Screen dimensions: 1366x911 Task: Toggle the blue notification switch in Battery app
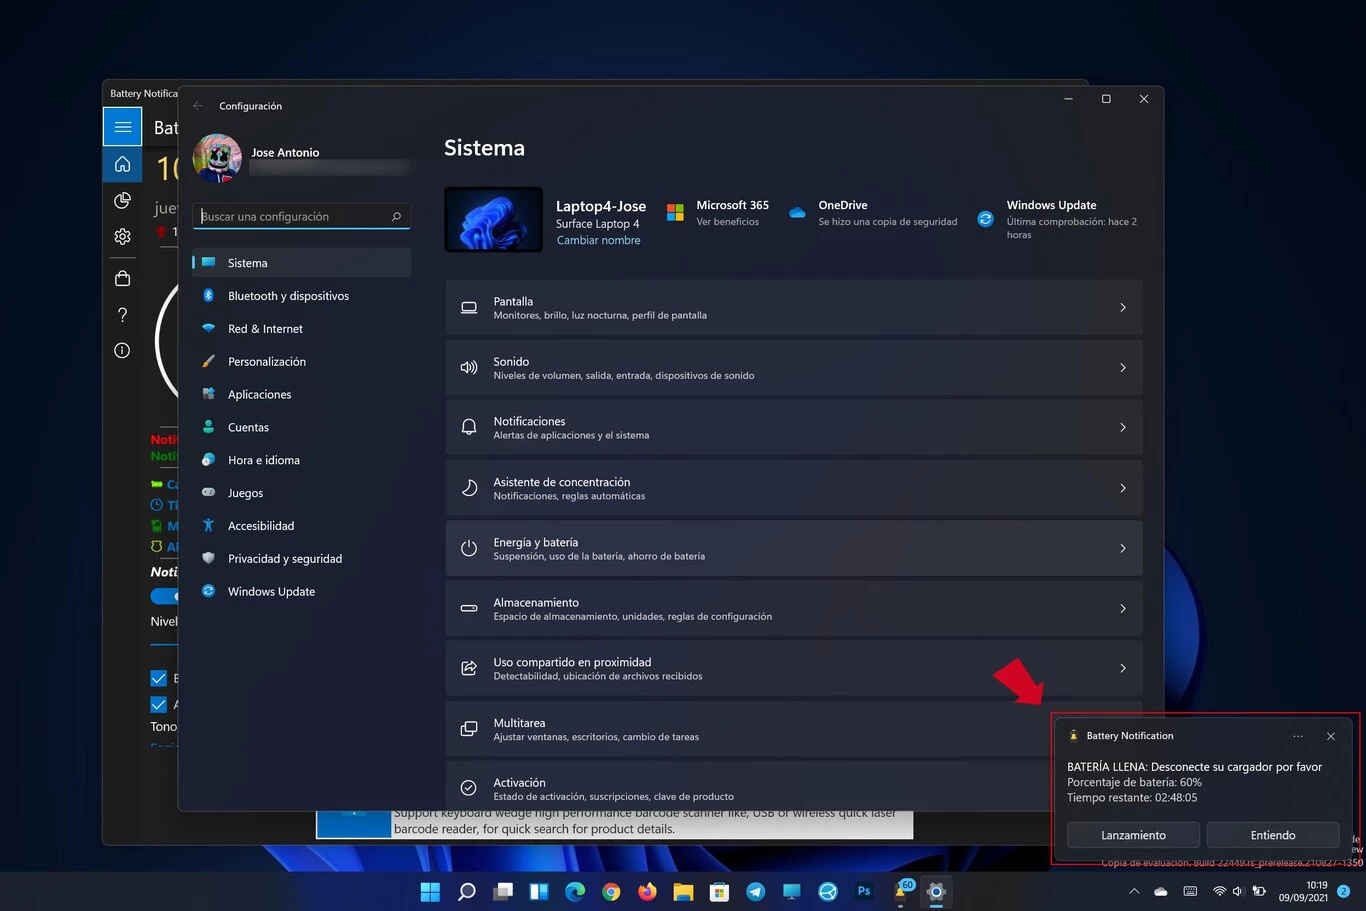[164, 597]
